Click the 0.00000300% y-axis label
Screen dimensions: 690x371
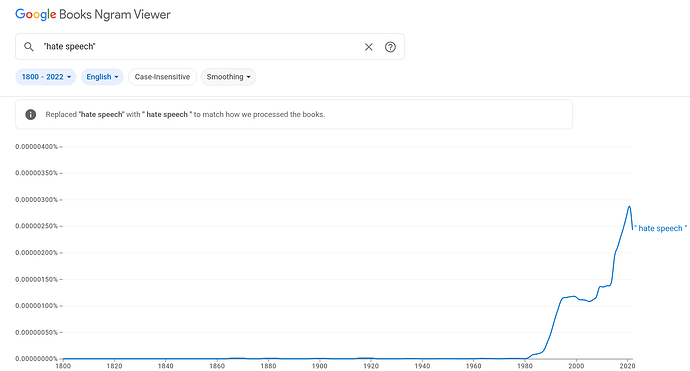(37, 200)
